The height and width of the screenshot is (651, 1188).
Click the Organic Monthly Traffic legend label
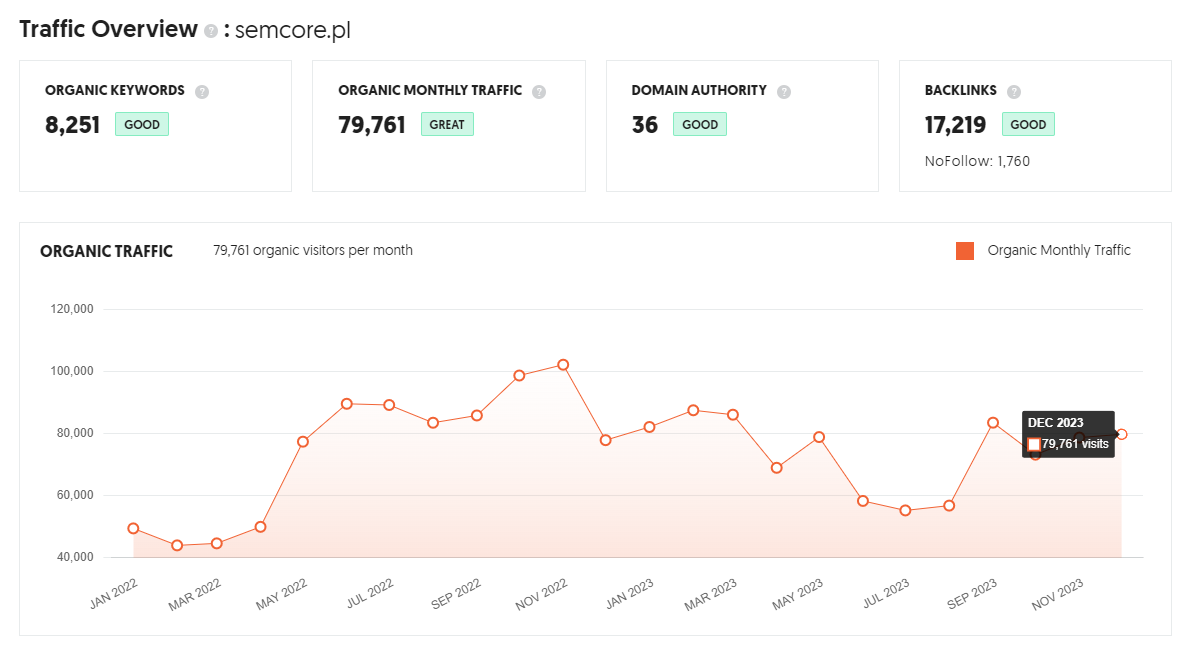click(1058, 250)
